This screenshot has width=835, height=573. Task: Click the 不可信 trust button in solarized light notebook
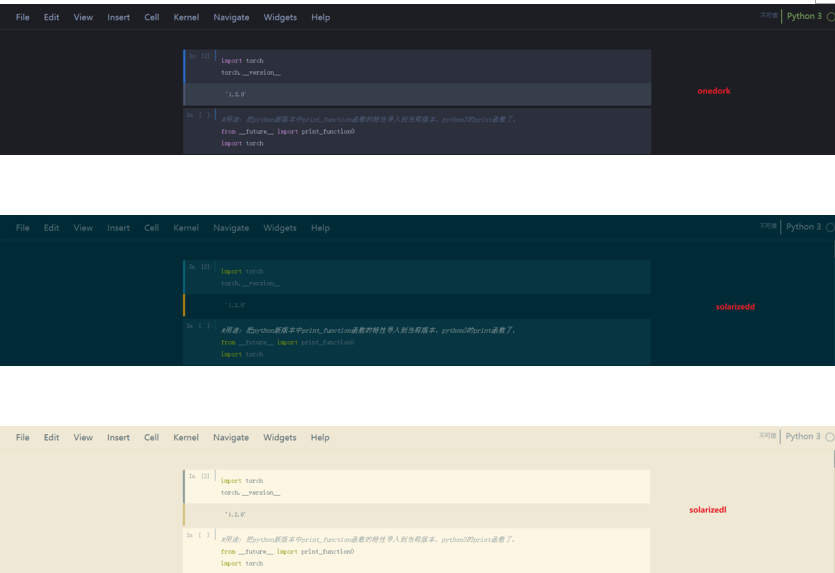coord(767,436)
